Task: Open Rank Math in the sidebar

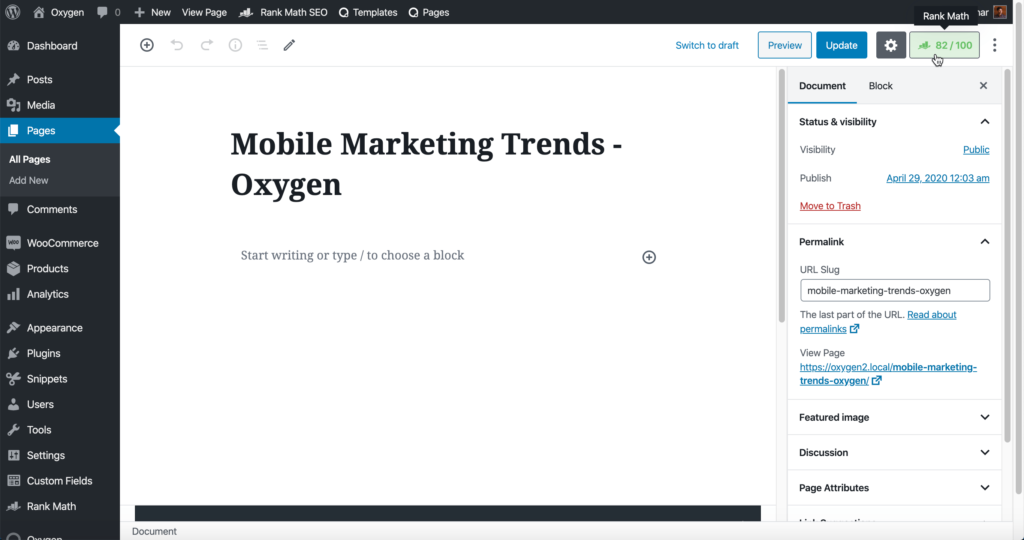Action: pos(59,506)
